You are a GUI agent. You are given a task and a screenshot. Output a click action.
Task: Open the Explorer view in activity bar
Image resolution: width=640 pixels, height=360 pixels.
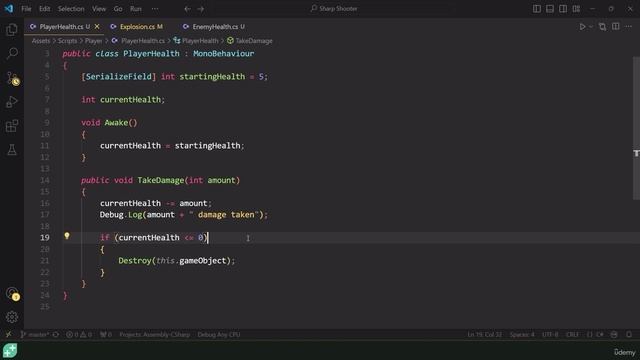pos(12,29)
